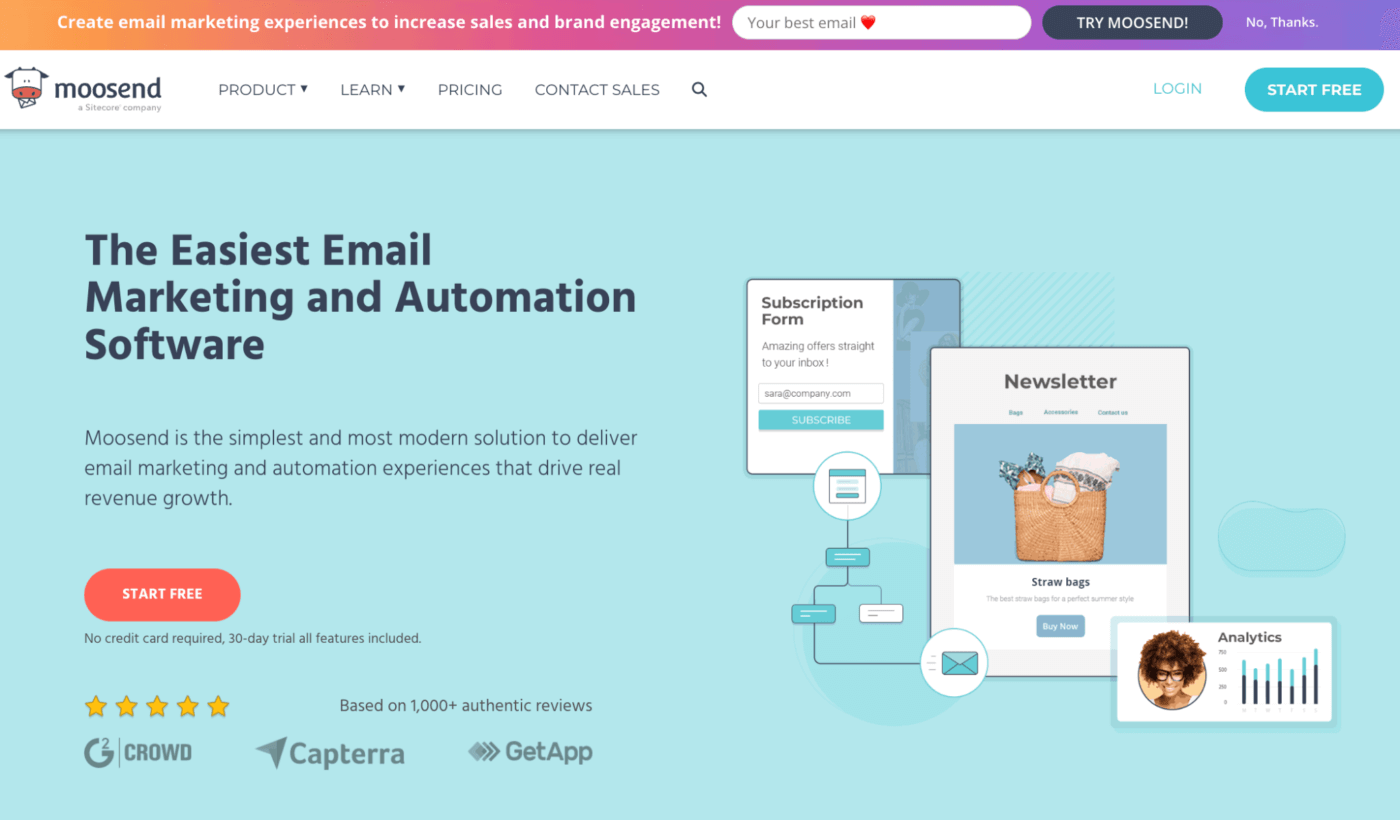Viewport: 1400px width, 820px height.
Task: Dismiss banner with No, Thanks.
Action: 1282,22
